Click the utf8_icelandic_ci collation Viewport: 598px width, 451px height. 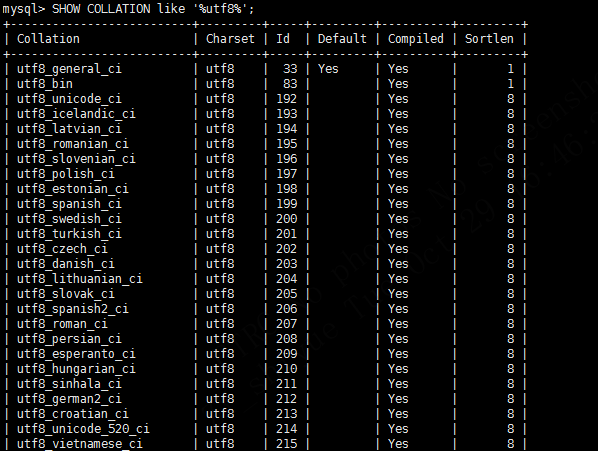click(x=76, y=114)
